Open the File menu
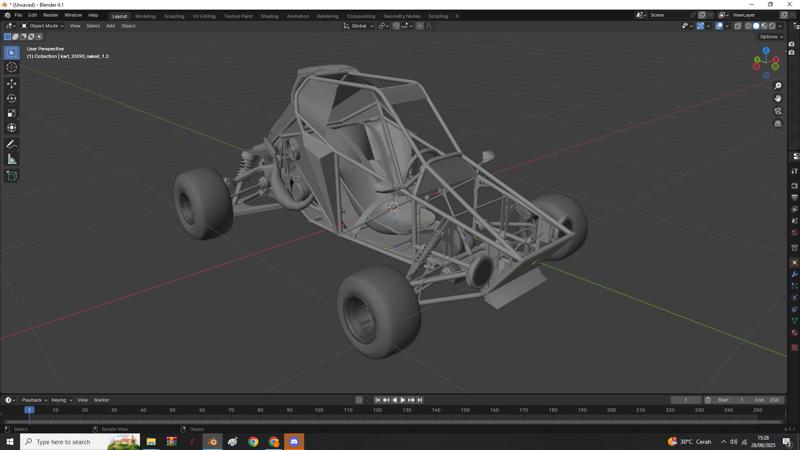The height and width of the screenshot is (450, 800). [x=18, y=15]
